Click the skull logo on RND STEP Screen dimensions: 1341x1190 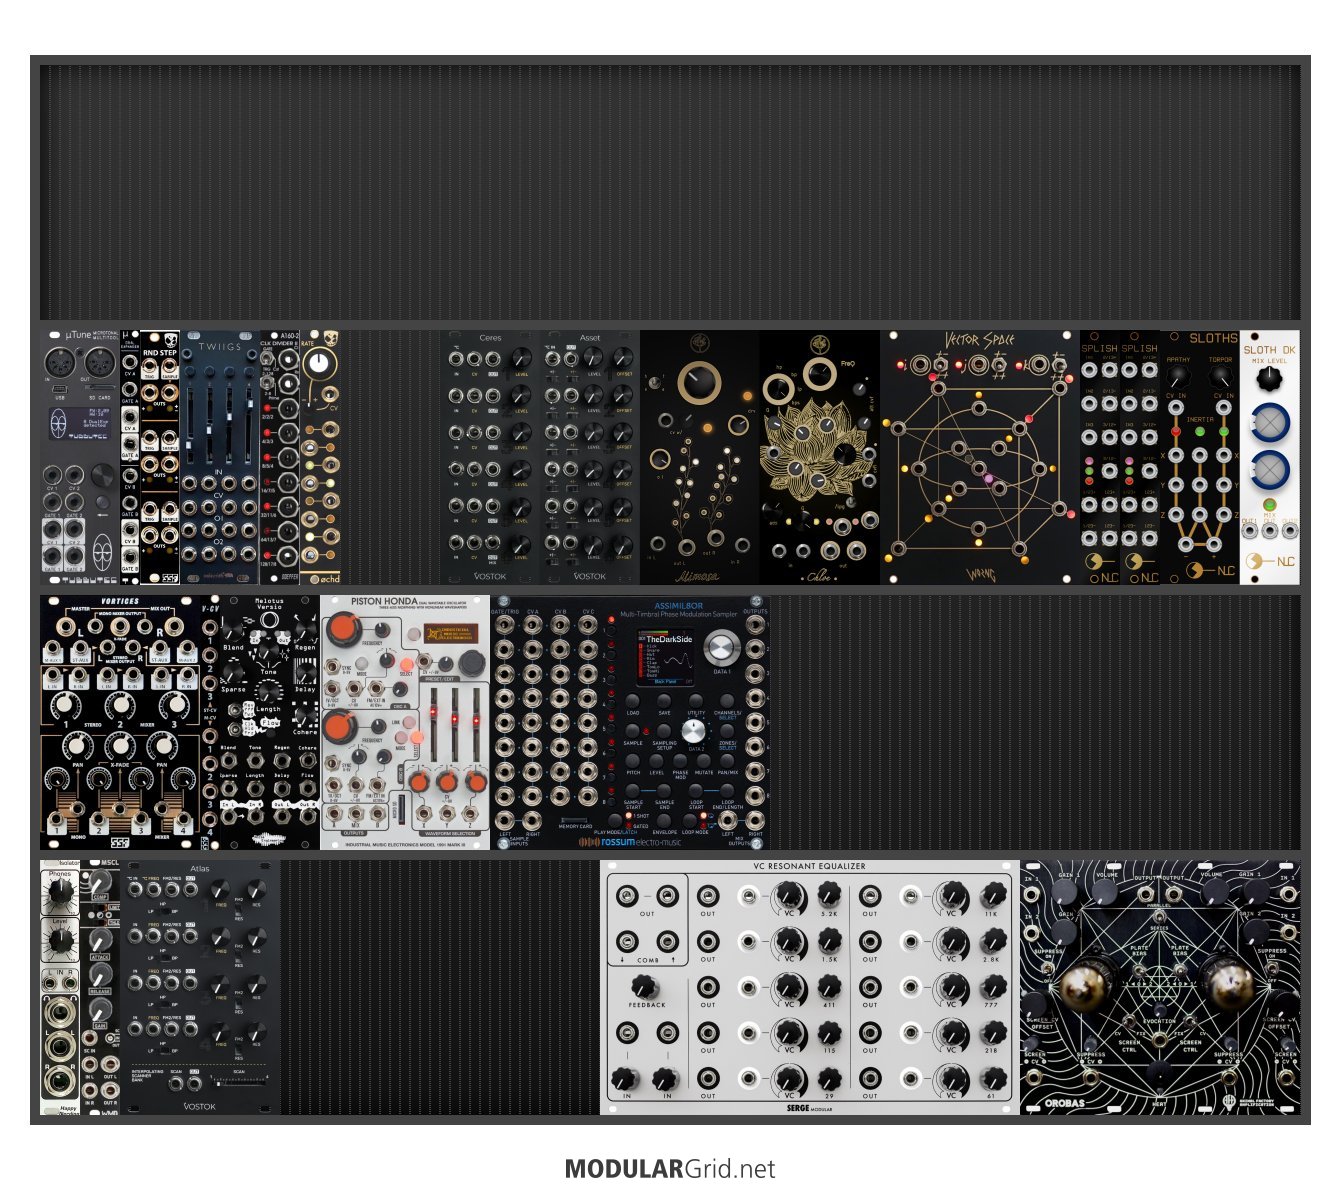point(170,340)
